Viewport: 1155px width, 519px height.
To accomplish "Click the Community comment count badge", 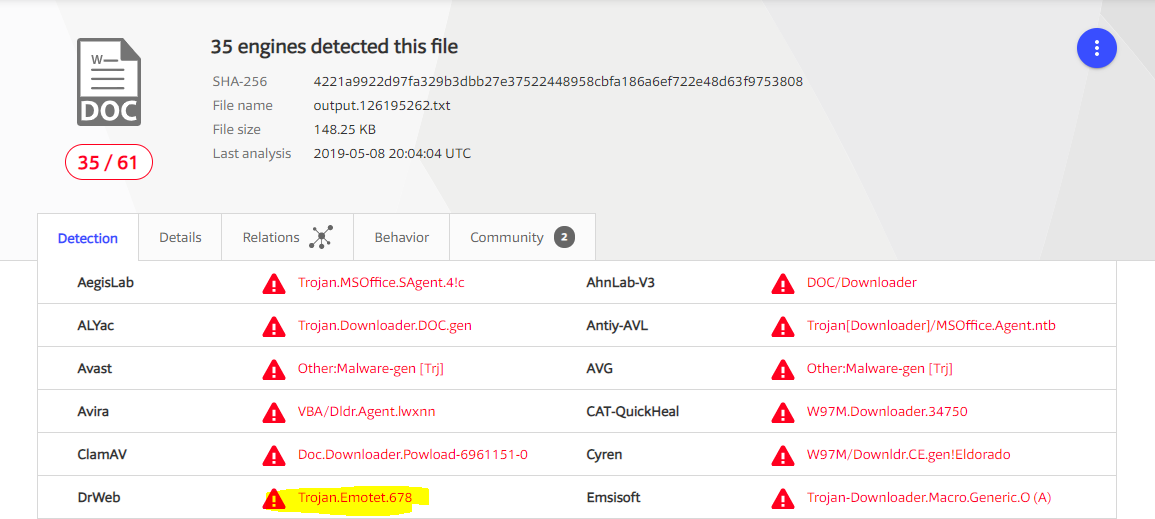I will [x=564, y=238].
